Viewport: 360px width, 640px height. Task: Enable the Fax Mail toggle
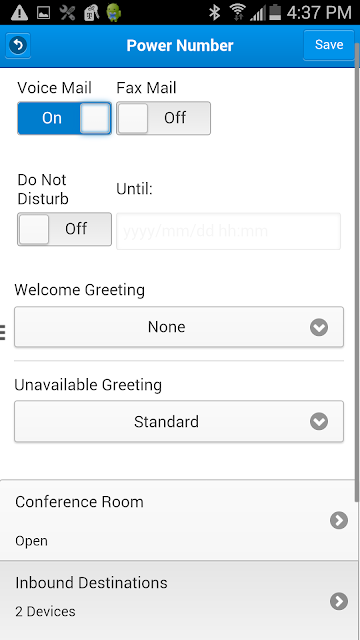pyautogui.click(x=163, y=118)
